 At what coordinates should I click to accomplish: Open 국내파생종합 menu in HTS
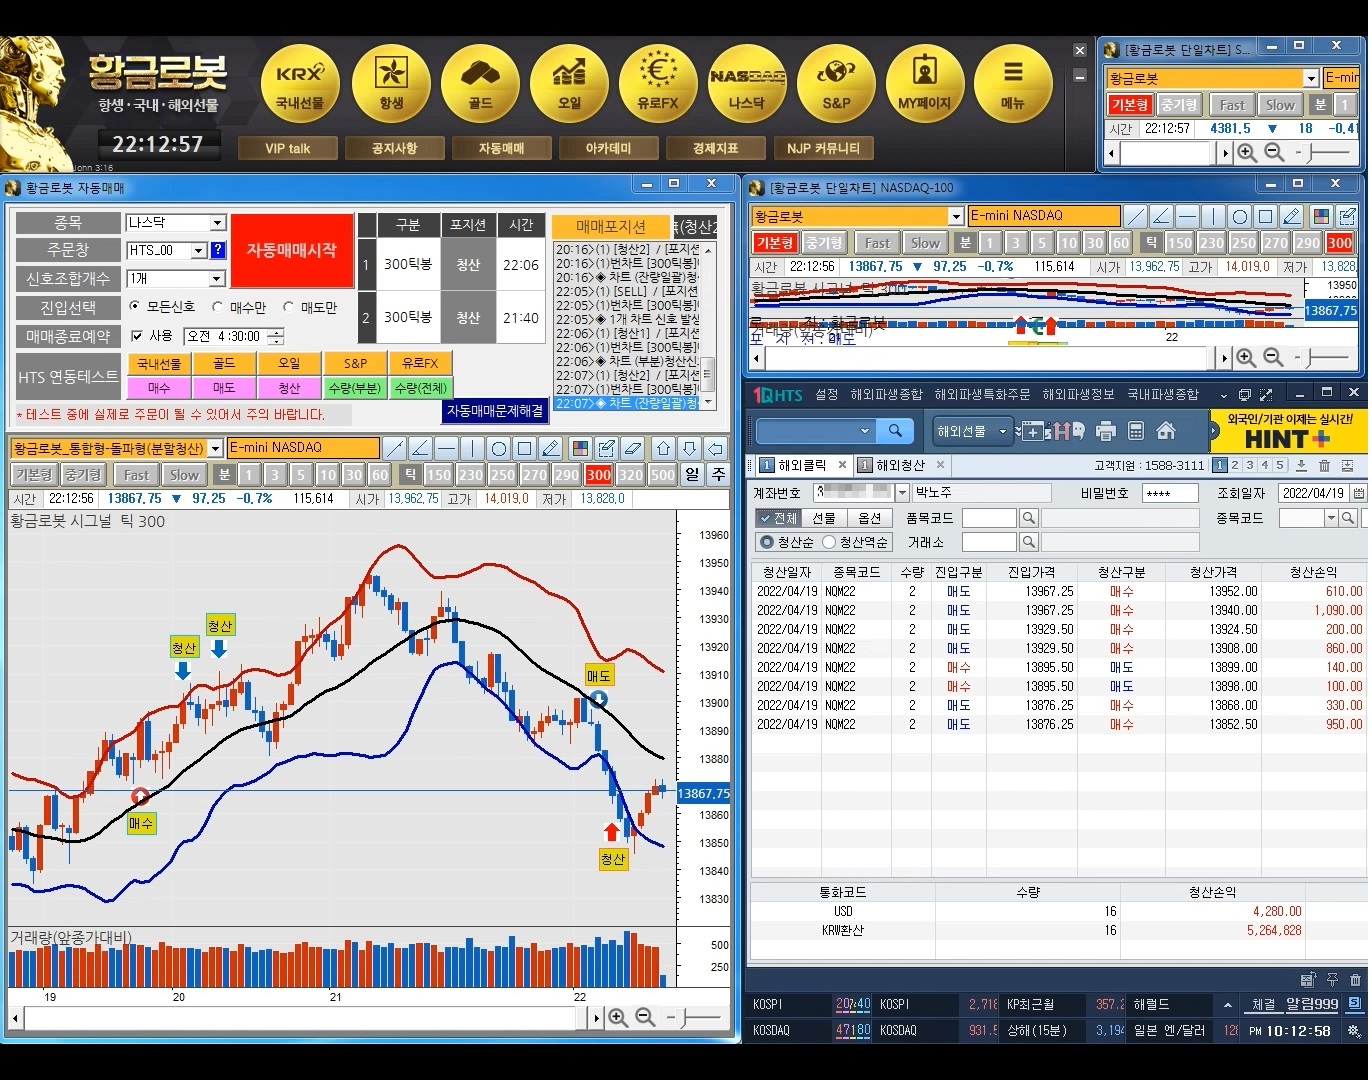click(1163, 395)
